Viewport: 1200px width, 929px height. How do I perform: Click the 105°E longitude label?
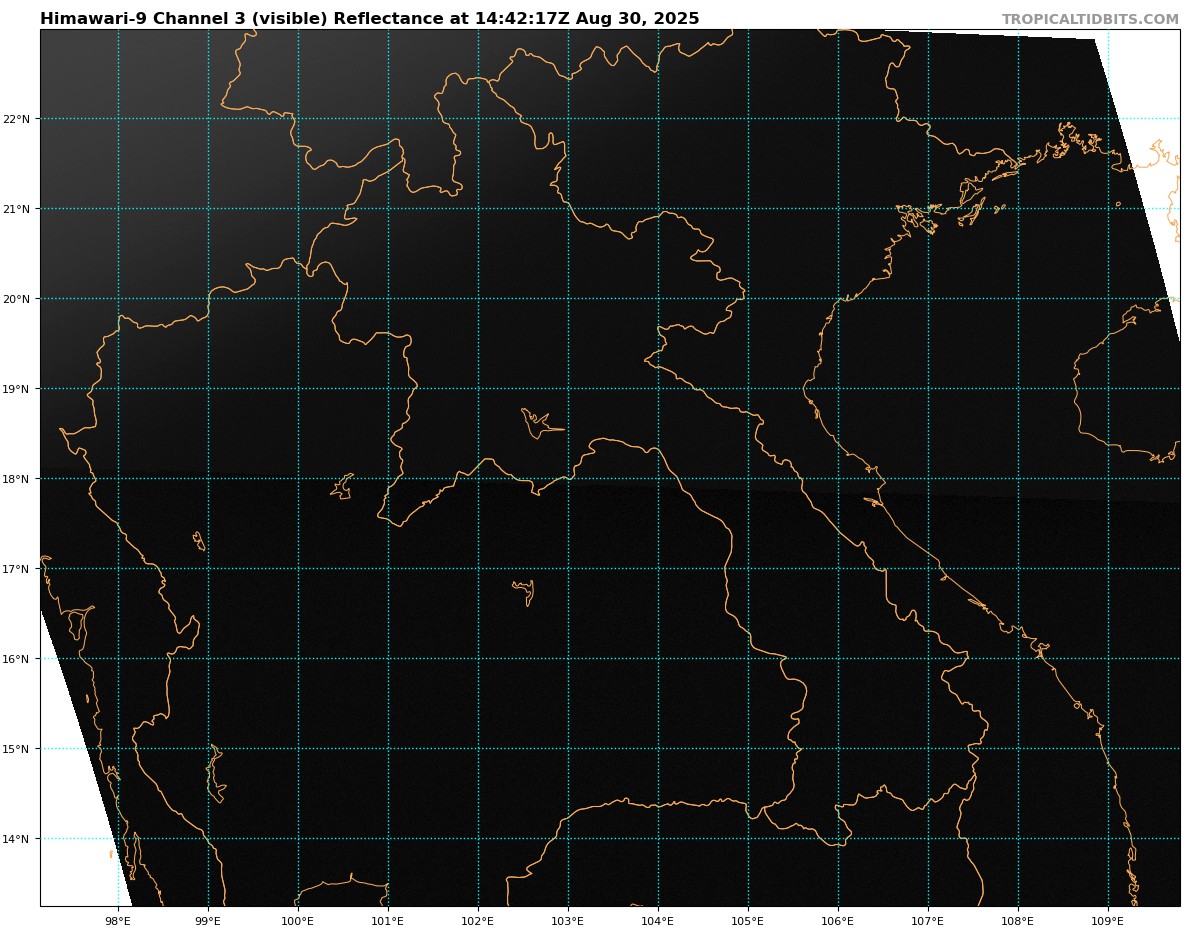[x=748, y=921]
